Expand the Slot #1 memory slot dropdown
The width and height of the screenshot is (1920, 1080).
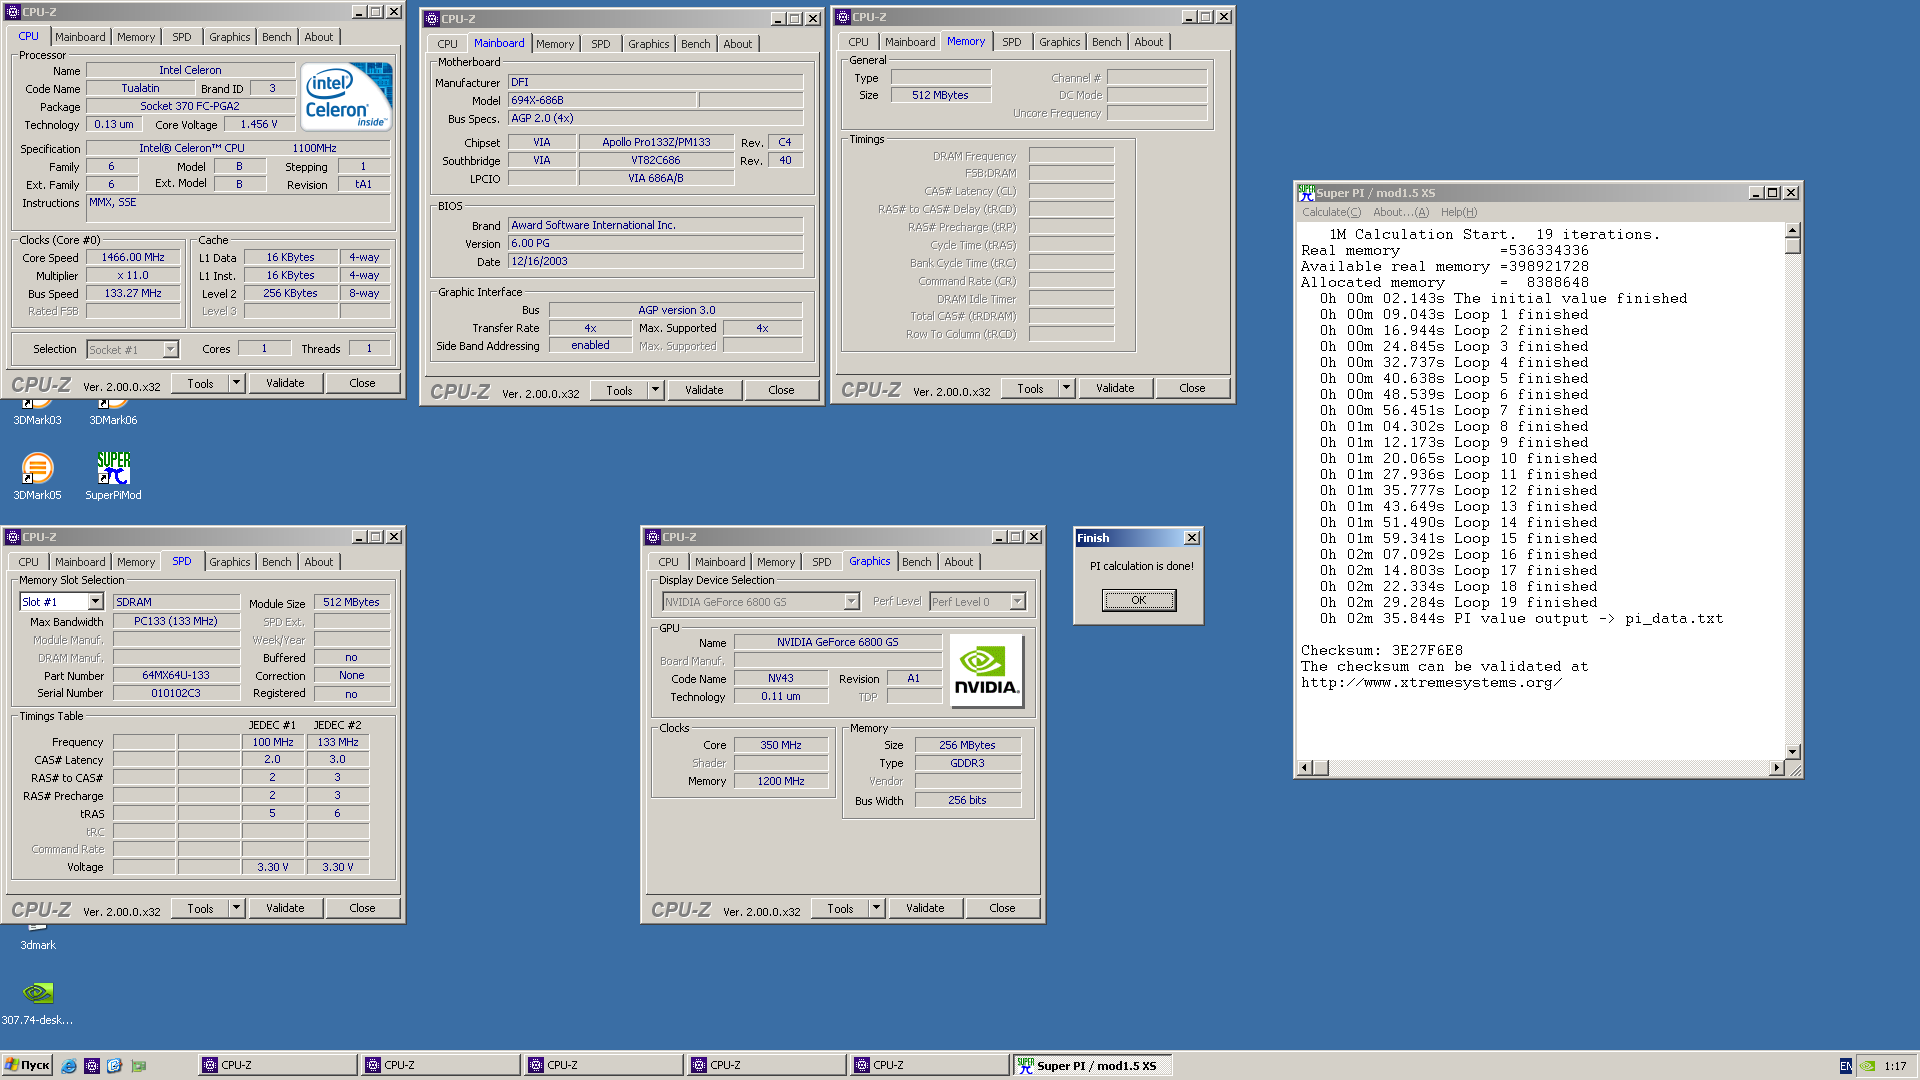pos(96,602)
